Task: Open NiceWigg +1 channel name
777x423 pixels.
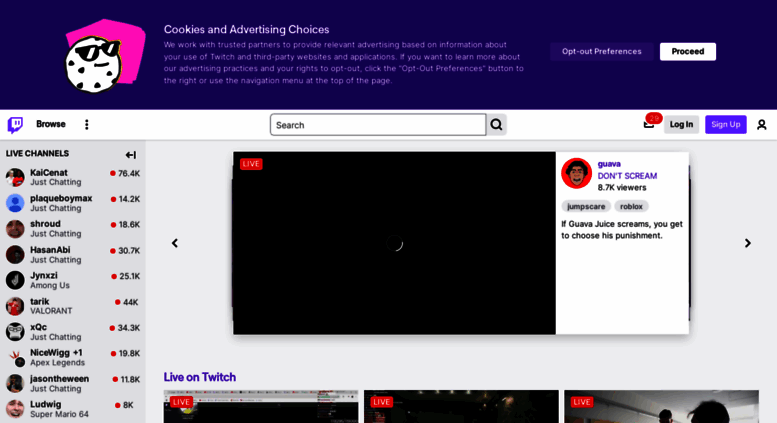Action: (x=56, y=353)
